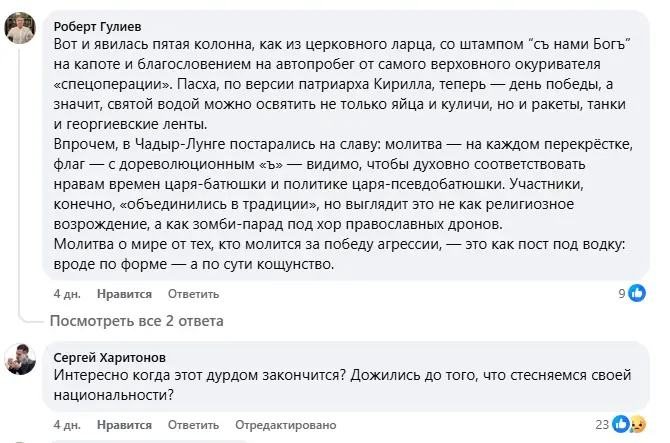670x443 pixels.
Task: Open the 4 дн. timestamp on Харитонов's comment
Action: click(67, 425)
